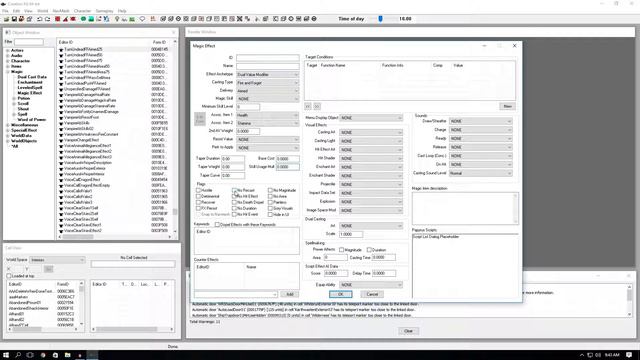
Task: Click the last toolbar icon before Time of day
Action: 314,19
